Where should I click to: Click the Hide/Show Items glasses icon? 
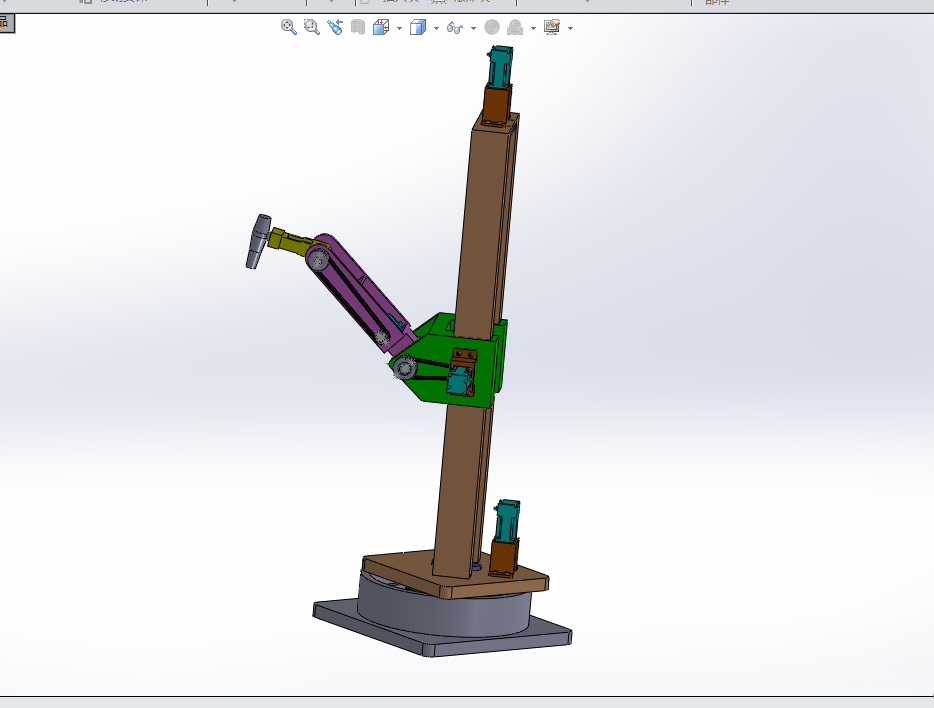[455, 28]
